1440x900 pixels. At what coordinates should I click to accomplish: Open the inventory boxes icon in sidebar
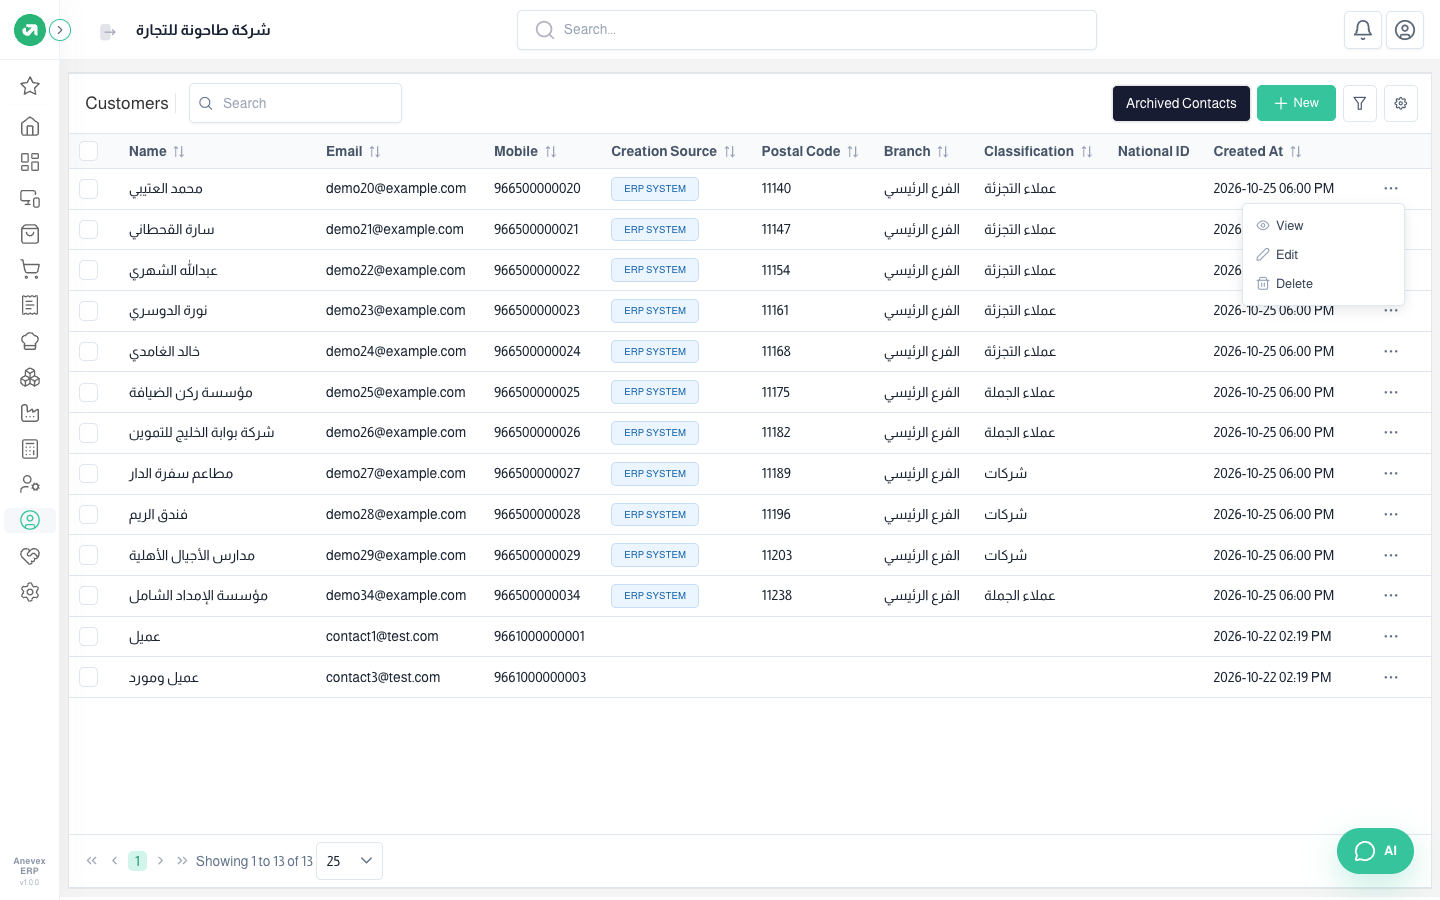click(x=30, y=377)
